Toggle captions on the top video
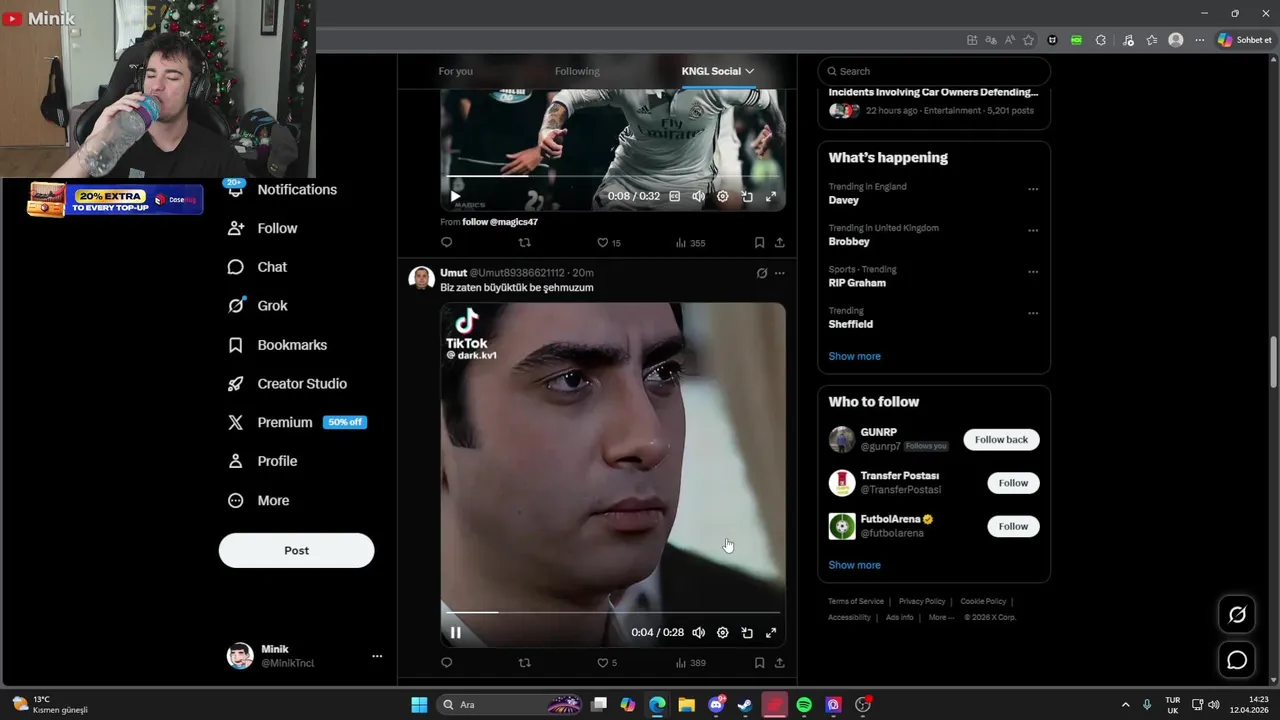Viewport: 1280px width, 720px height. tap(674, 197)
